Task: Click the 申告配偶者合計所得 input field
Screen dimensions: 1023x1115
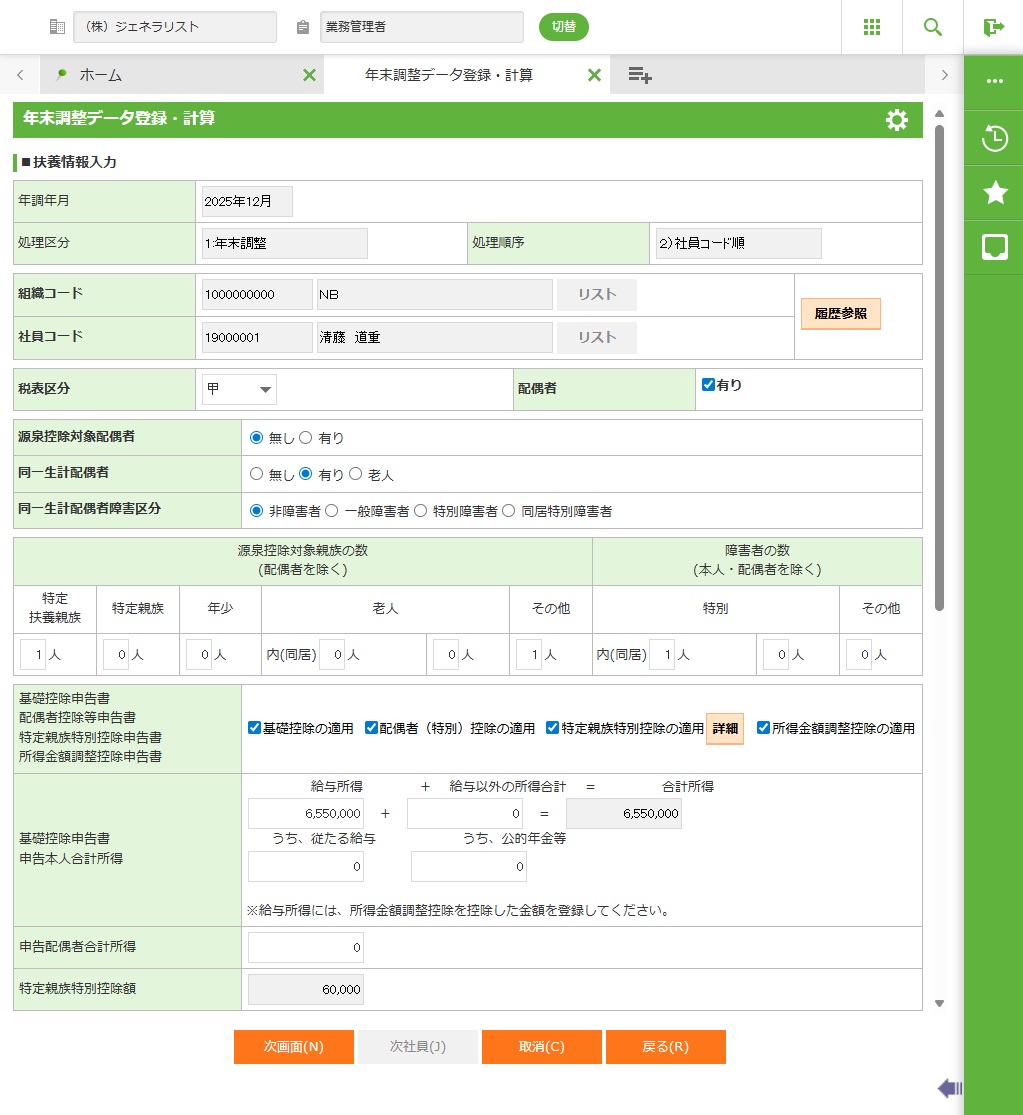Action: [306, 947]
